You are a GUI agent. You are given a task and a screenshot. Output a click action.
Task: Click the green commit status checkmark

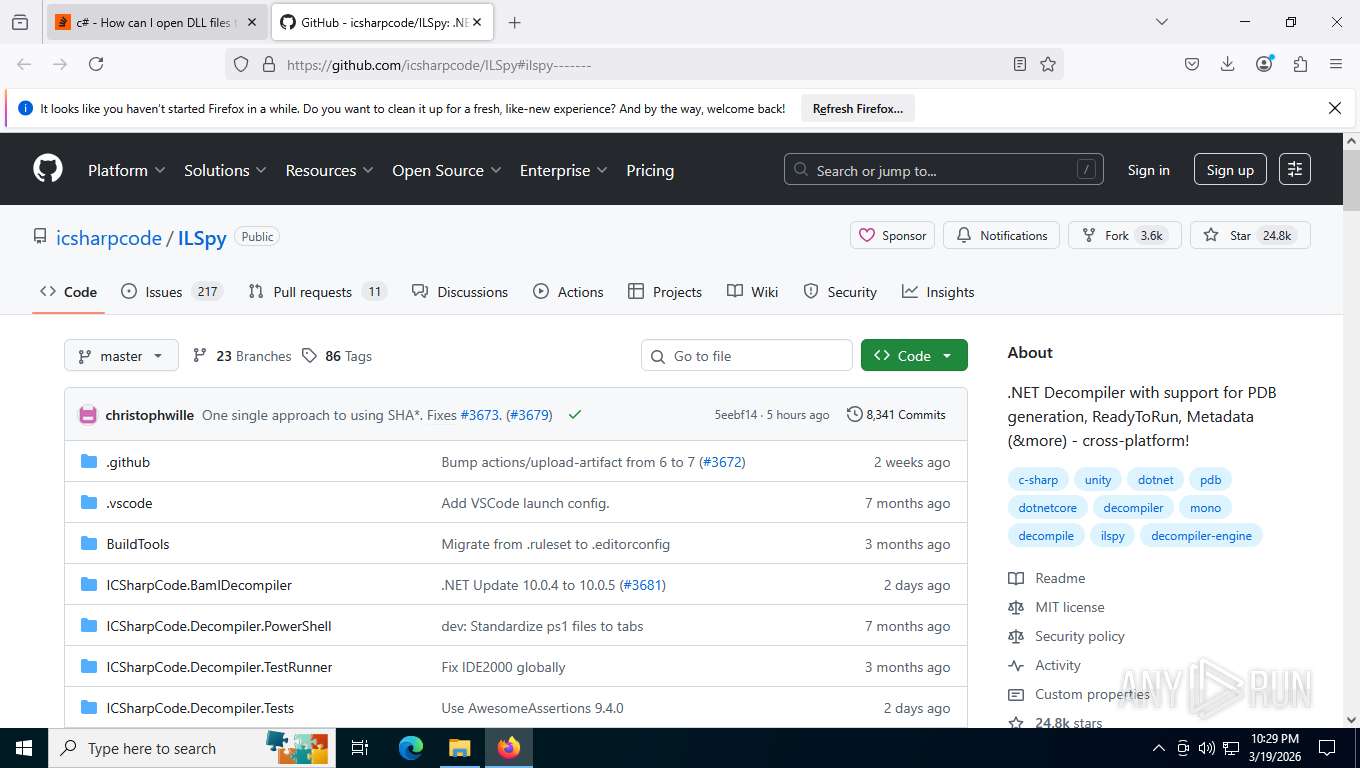[575, 415]
